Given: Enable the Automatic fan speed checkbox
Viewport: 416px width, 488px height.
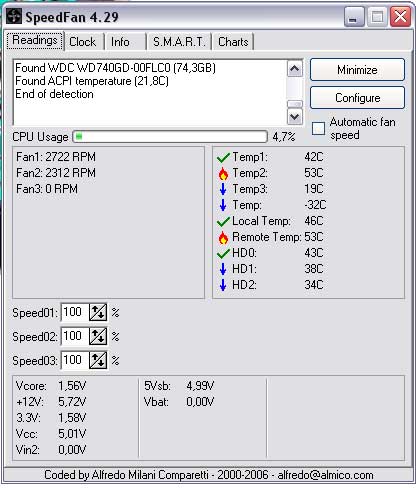Looking at the screenshot, I should 318,128.
